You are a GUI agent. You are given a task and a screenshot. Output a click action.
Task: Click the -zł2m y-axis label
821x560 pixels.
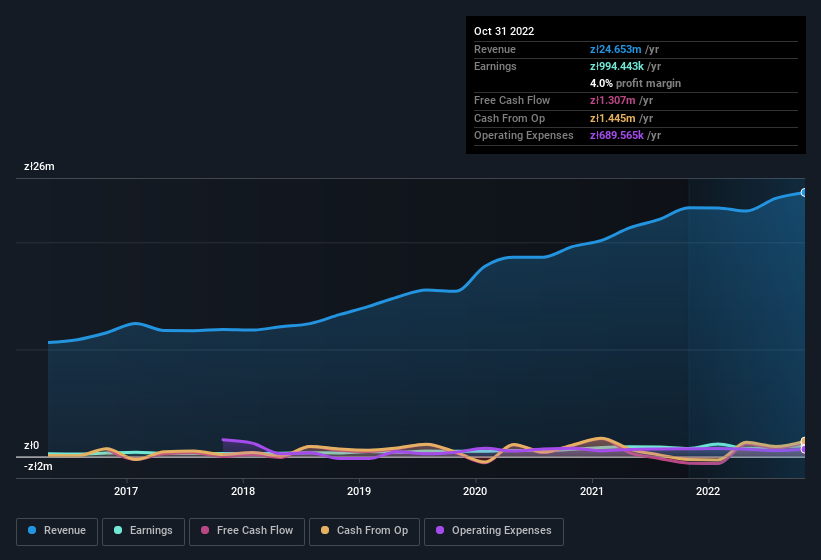[x=38, y=466]
